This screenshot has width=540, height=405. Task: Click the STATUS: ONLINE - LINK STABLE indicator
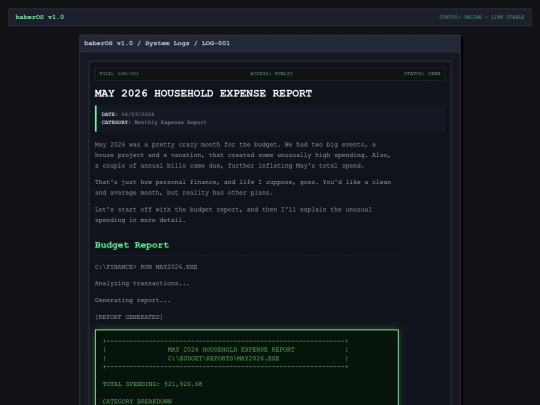(x=481, y=17)
